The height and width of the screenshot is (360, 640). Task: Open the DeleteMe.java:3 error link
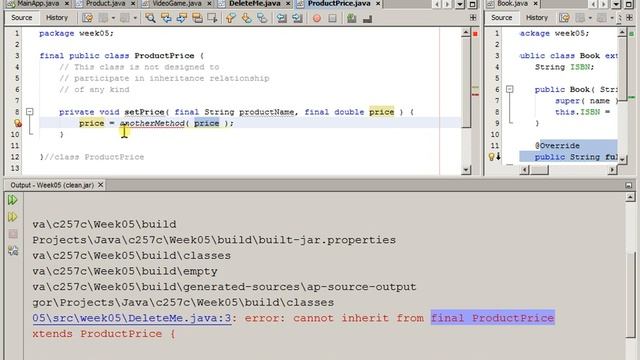point(132,318)
